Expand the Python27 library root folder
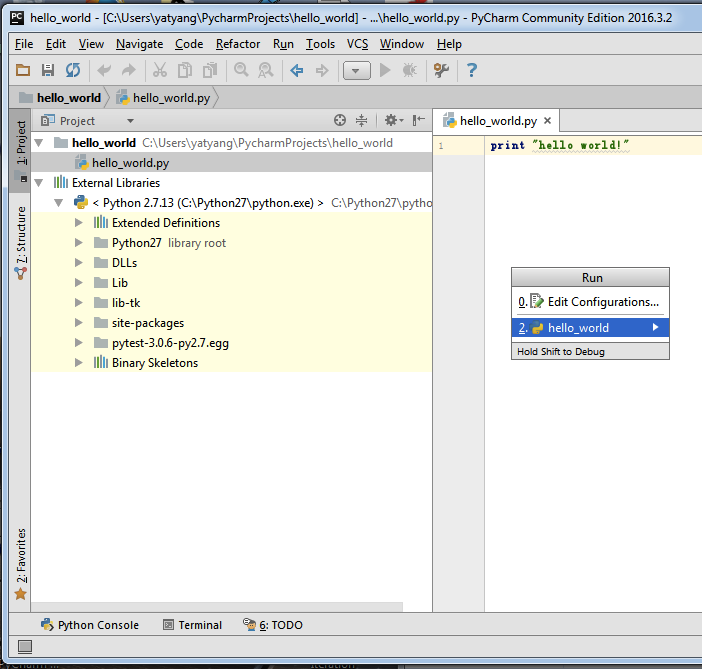The width and height of the screenshot is (702, 669). 78,243
